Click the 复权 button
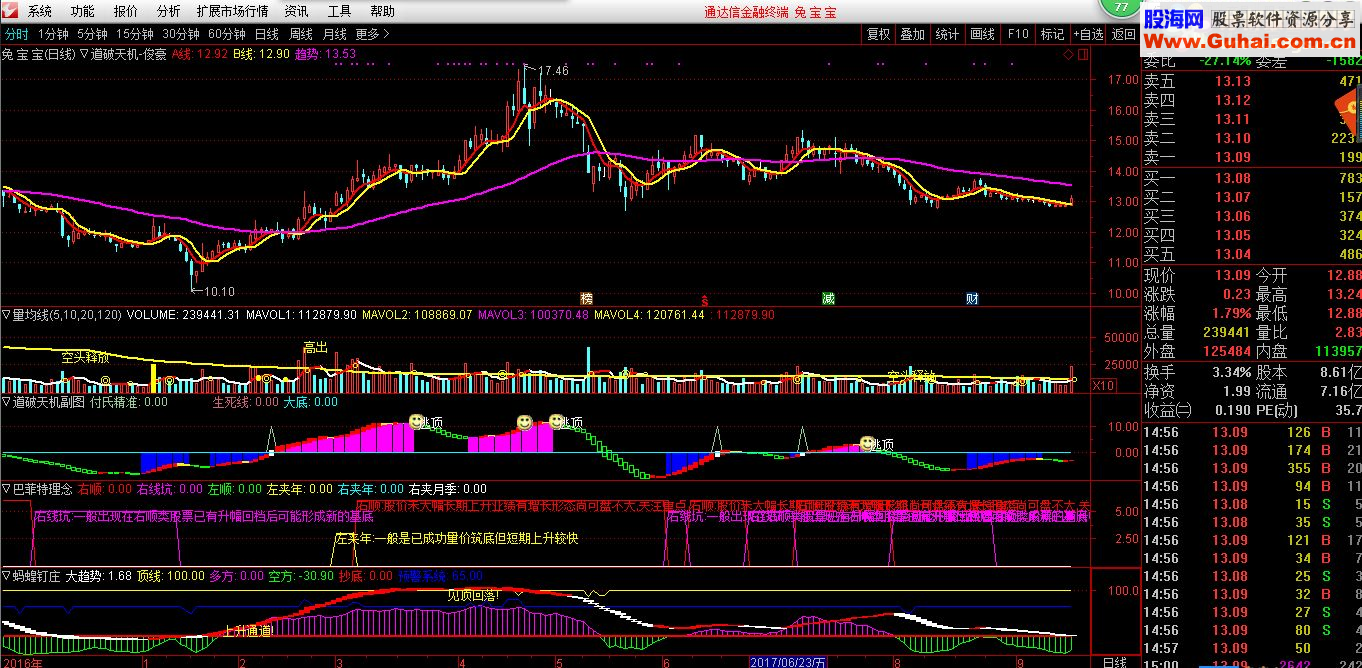This screenshot has height=668, width=1362. pyautogui.click(x=879, y=33)
